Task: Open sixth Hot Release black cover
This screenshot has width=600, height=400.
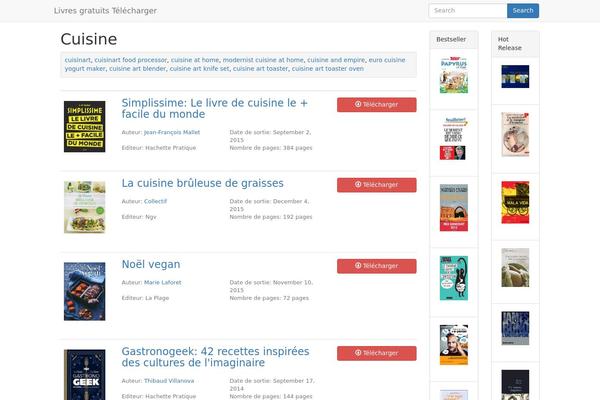Action: (x=515, y=385)
